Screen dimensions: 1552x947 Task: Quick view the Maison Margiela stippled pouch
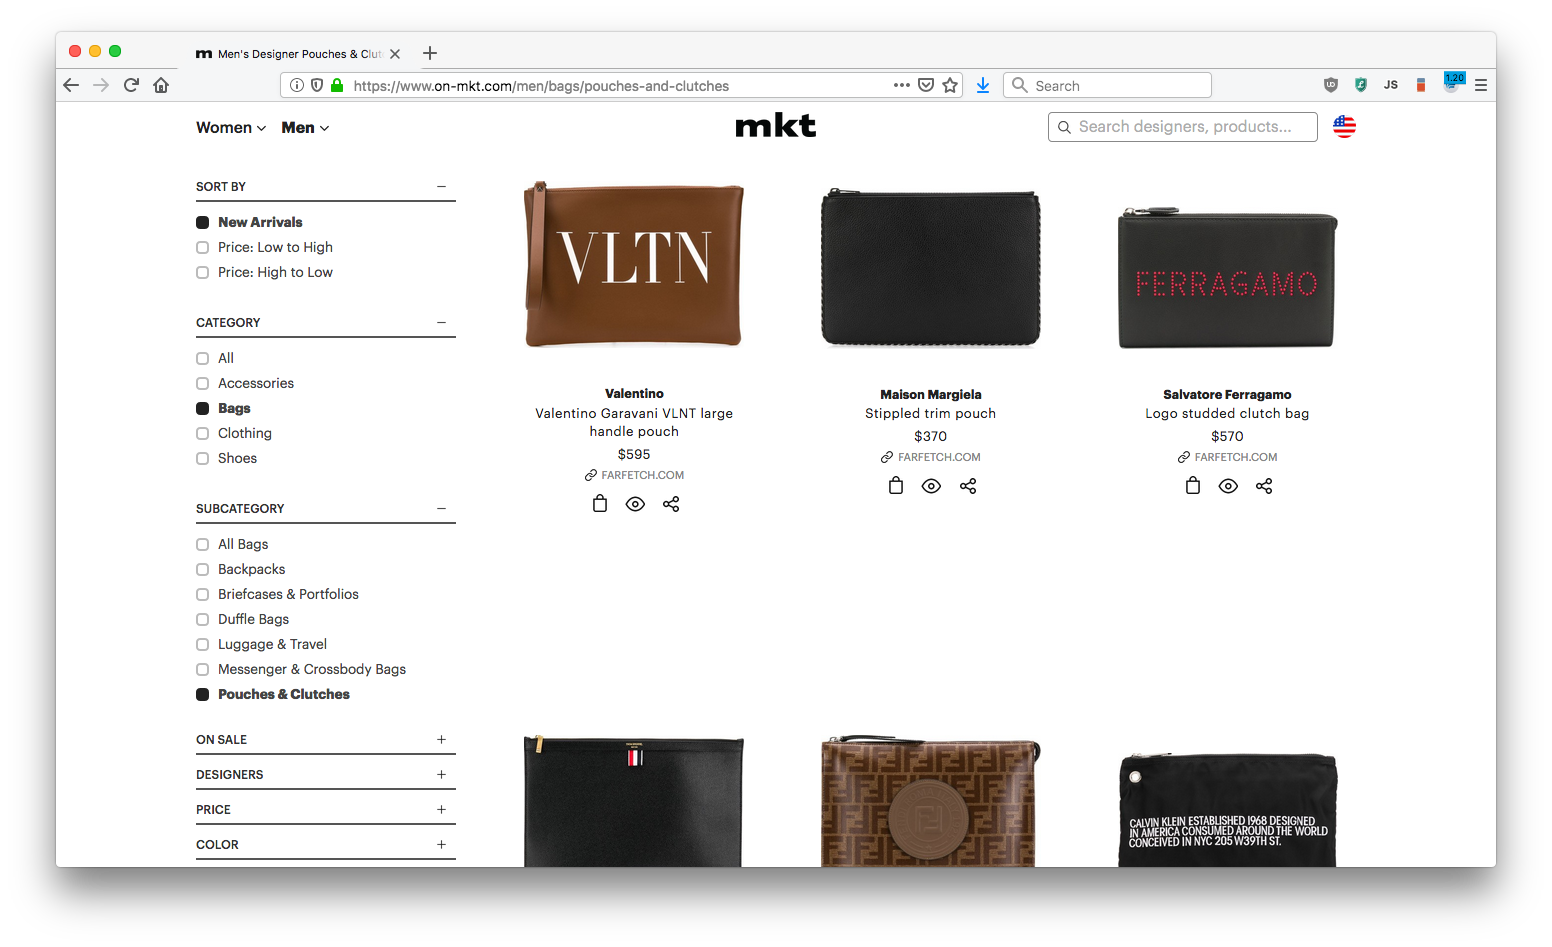click(931, 486)
